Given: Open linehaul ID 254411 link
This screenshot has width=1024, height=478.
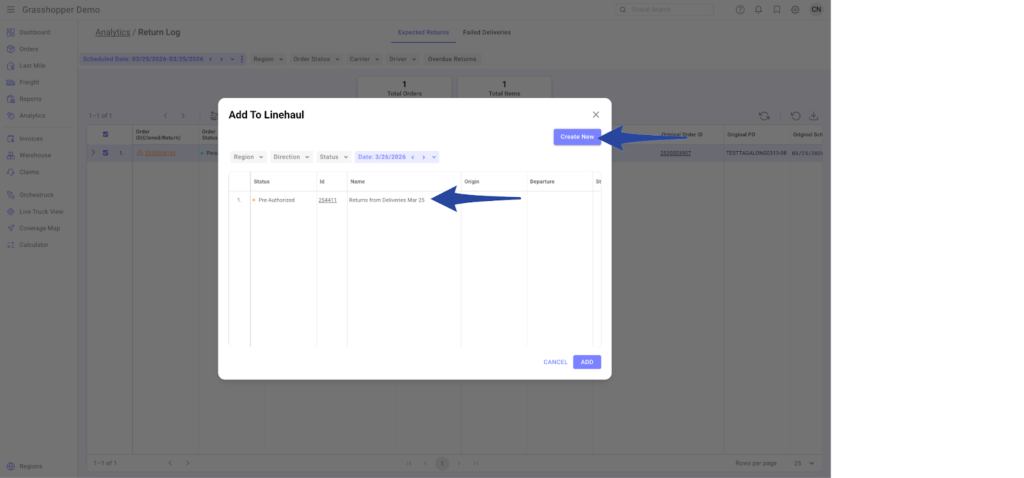Looking at the screenshot, I should [x=327, y=200].
